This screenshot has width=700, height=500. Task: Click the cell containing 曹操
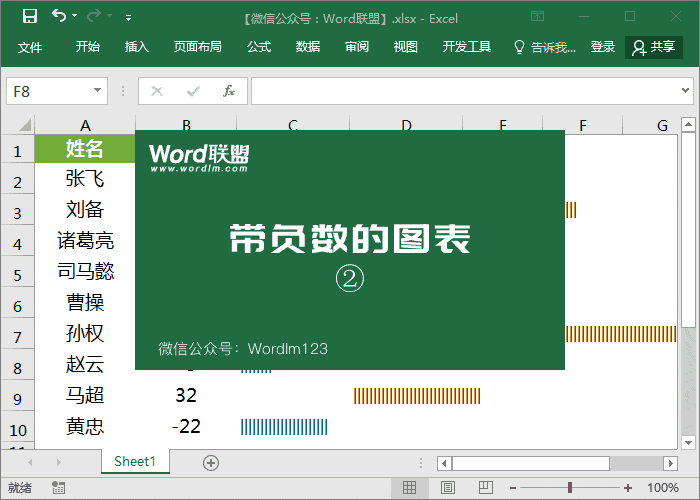[x=85, y=302]
